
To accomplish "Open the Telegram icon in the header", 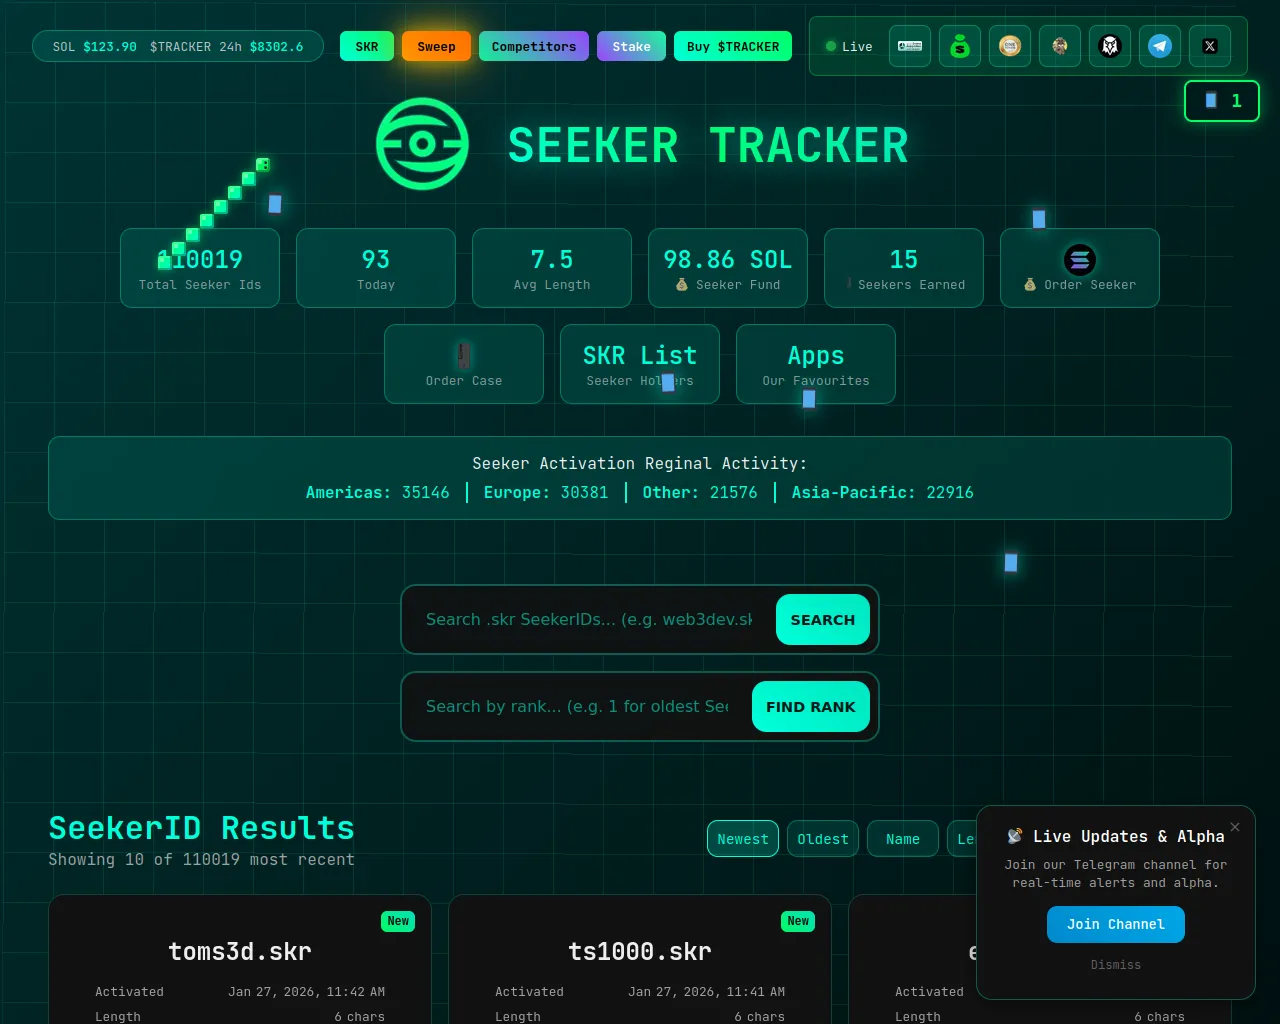I will click(x=1160, y=46).
